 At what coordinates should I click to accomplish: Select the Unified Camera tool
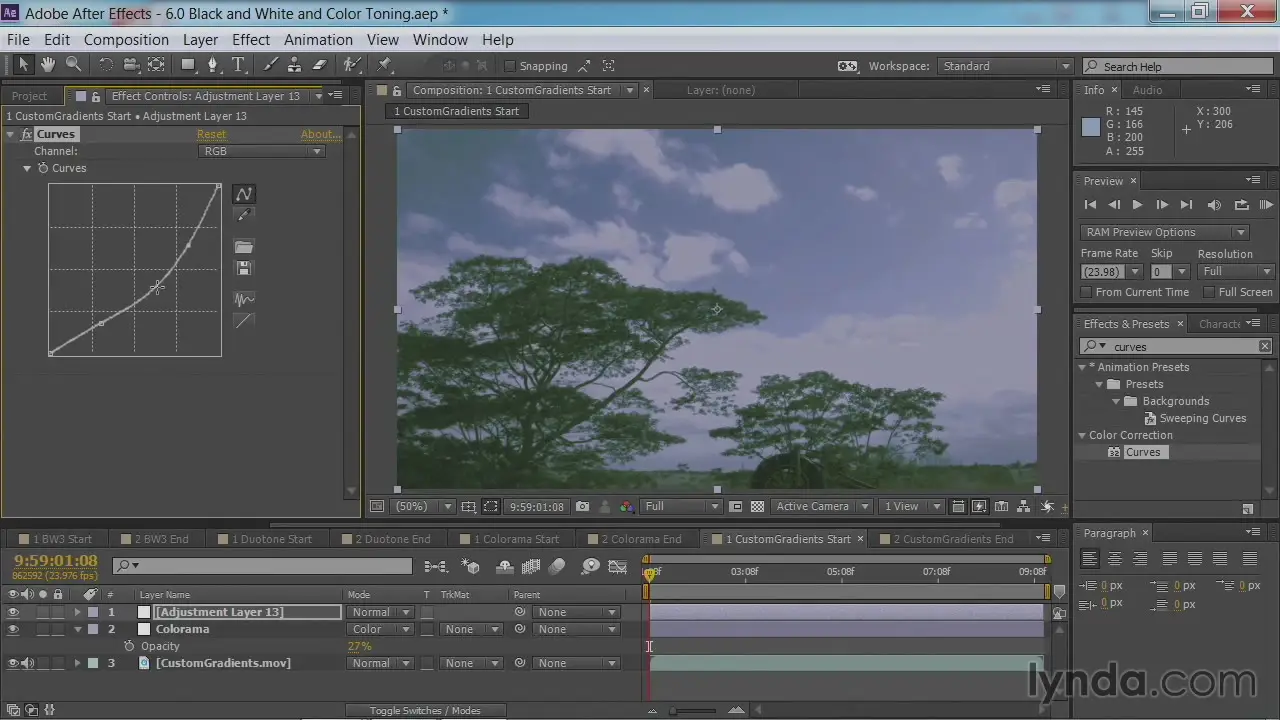tap(131, 65)
